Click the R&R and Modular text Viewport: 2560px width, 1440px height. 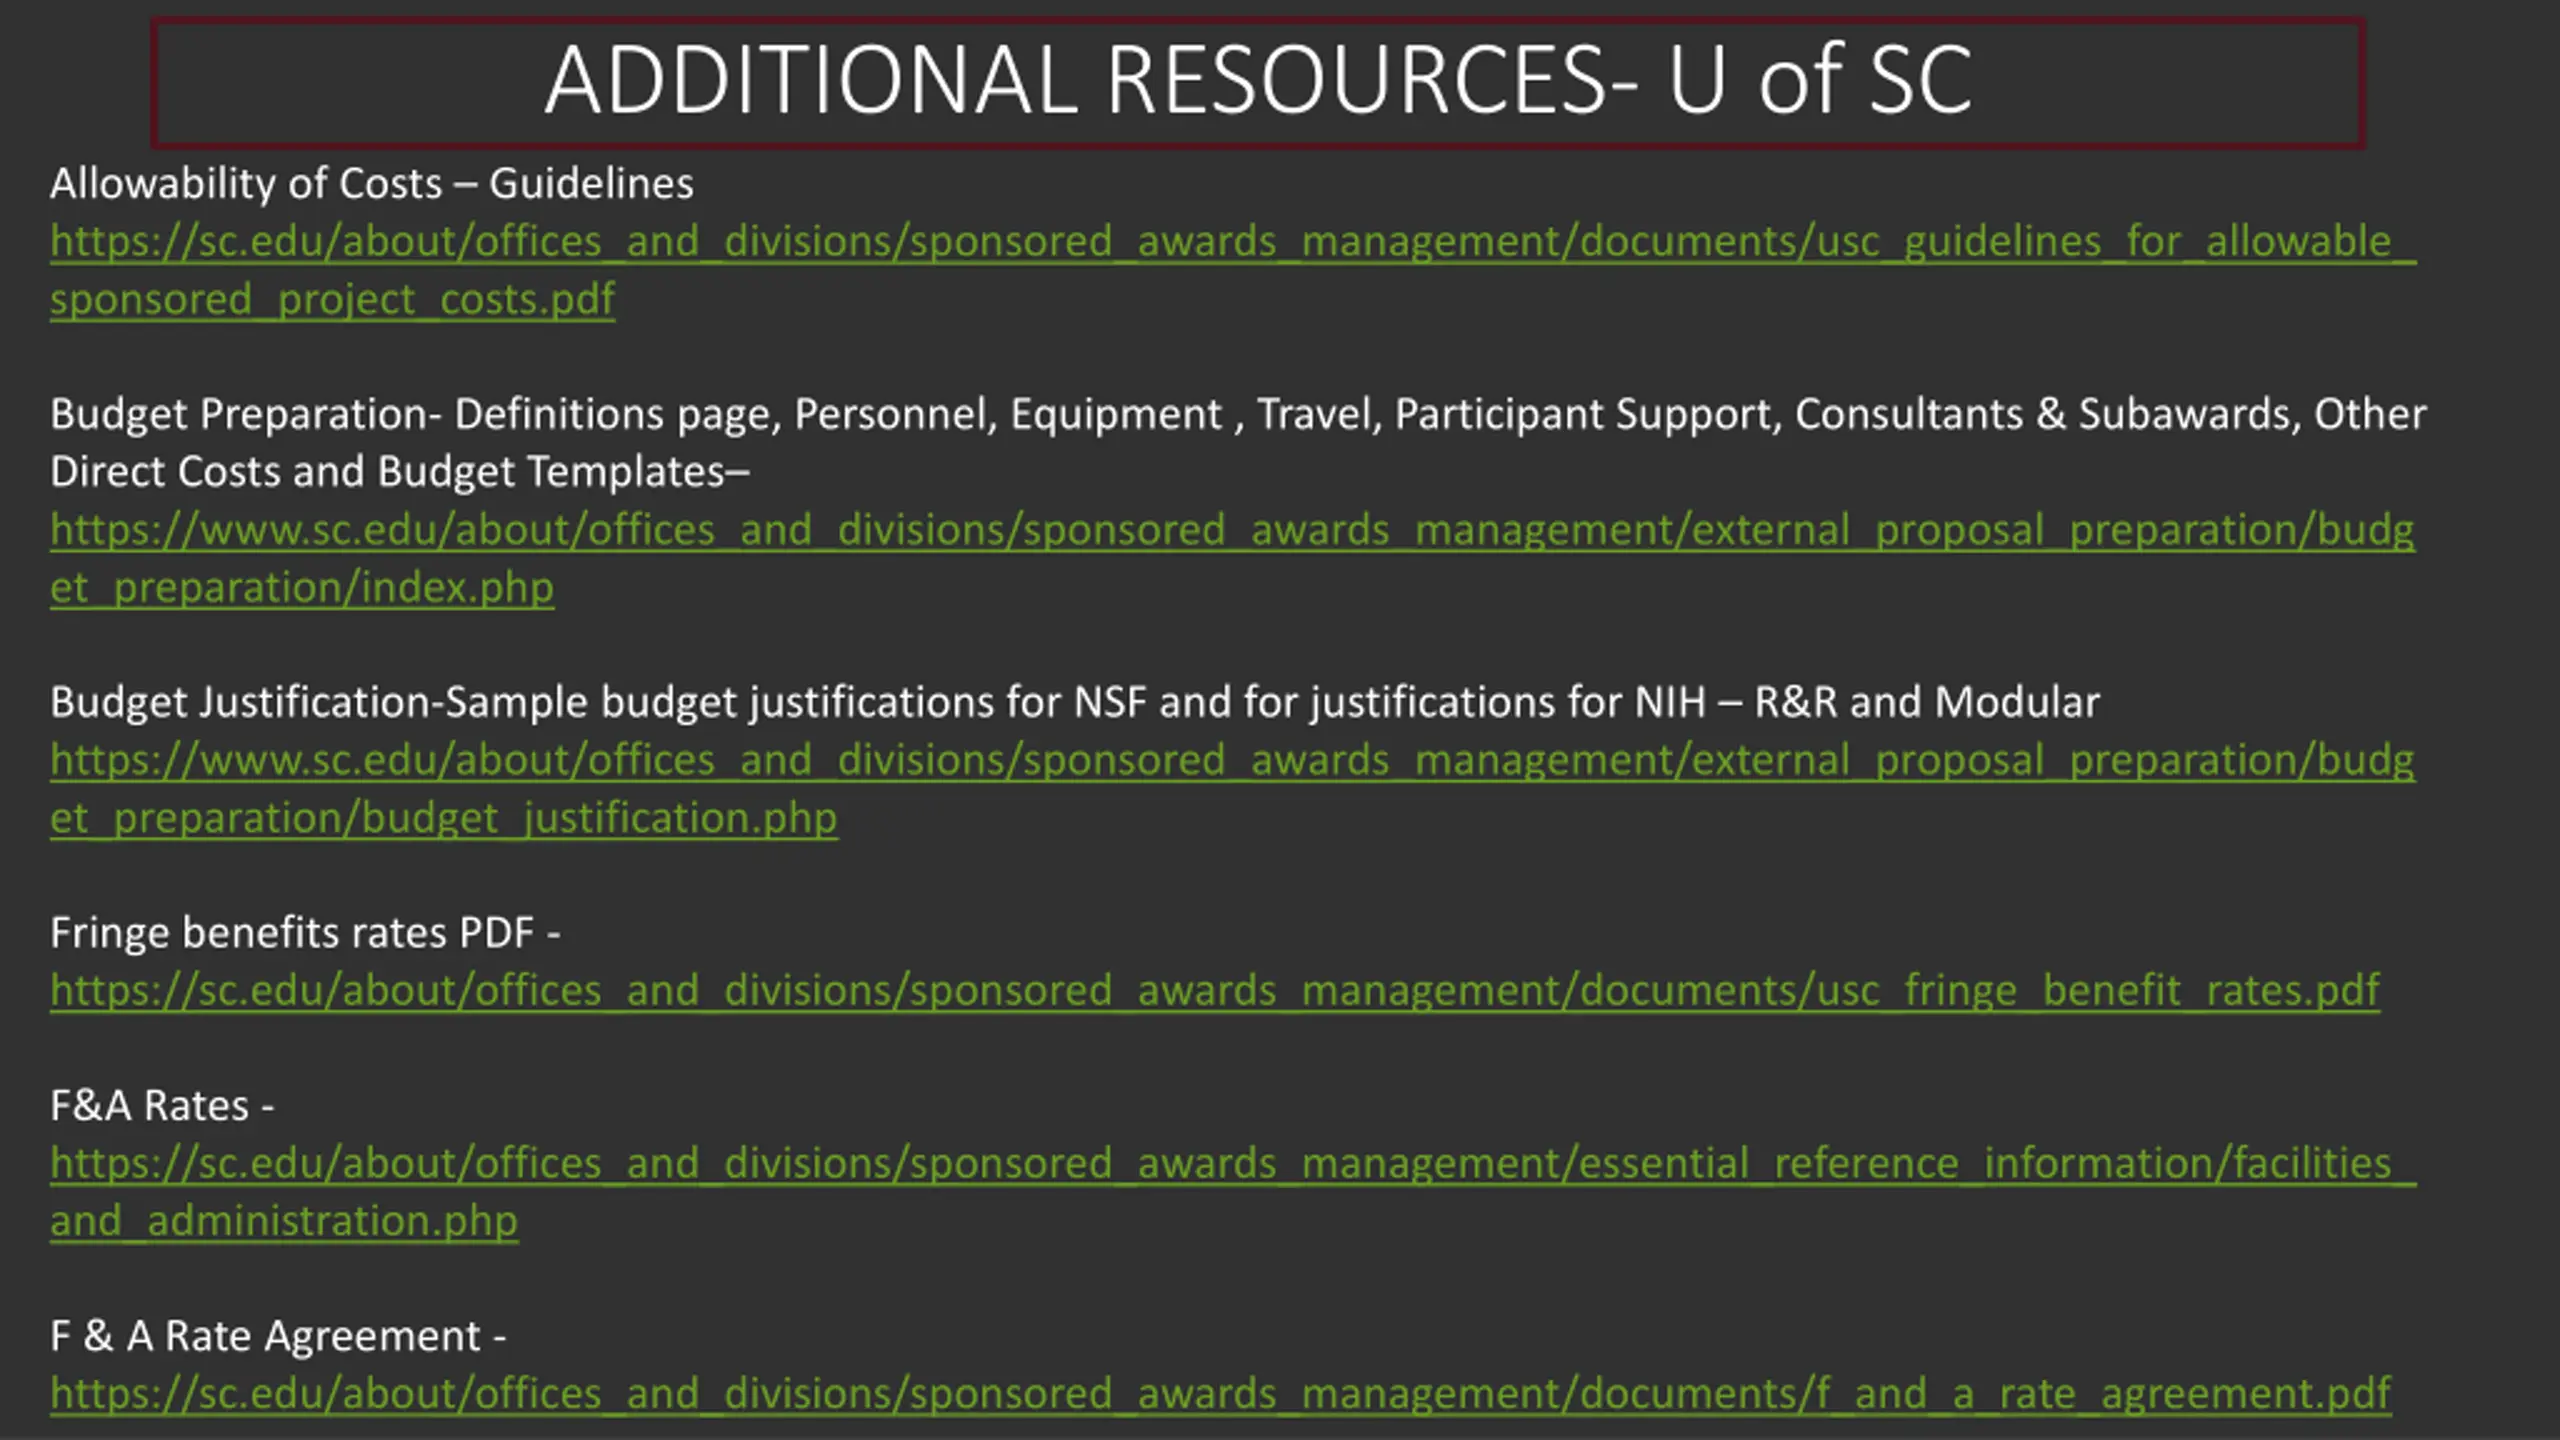click(1926, 703)
